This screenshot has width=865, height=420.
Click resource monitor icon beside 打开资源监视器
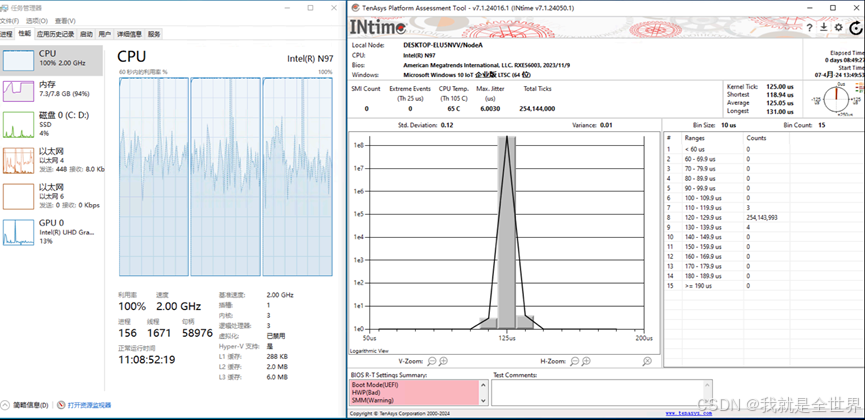click(x=61, y=405)
